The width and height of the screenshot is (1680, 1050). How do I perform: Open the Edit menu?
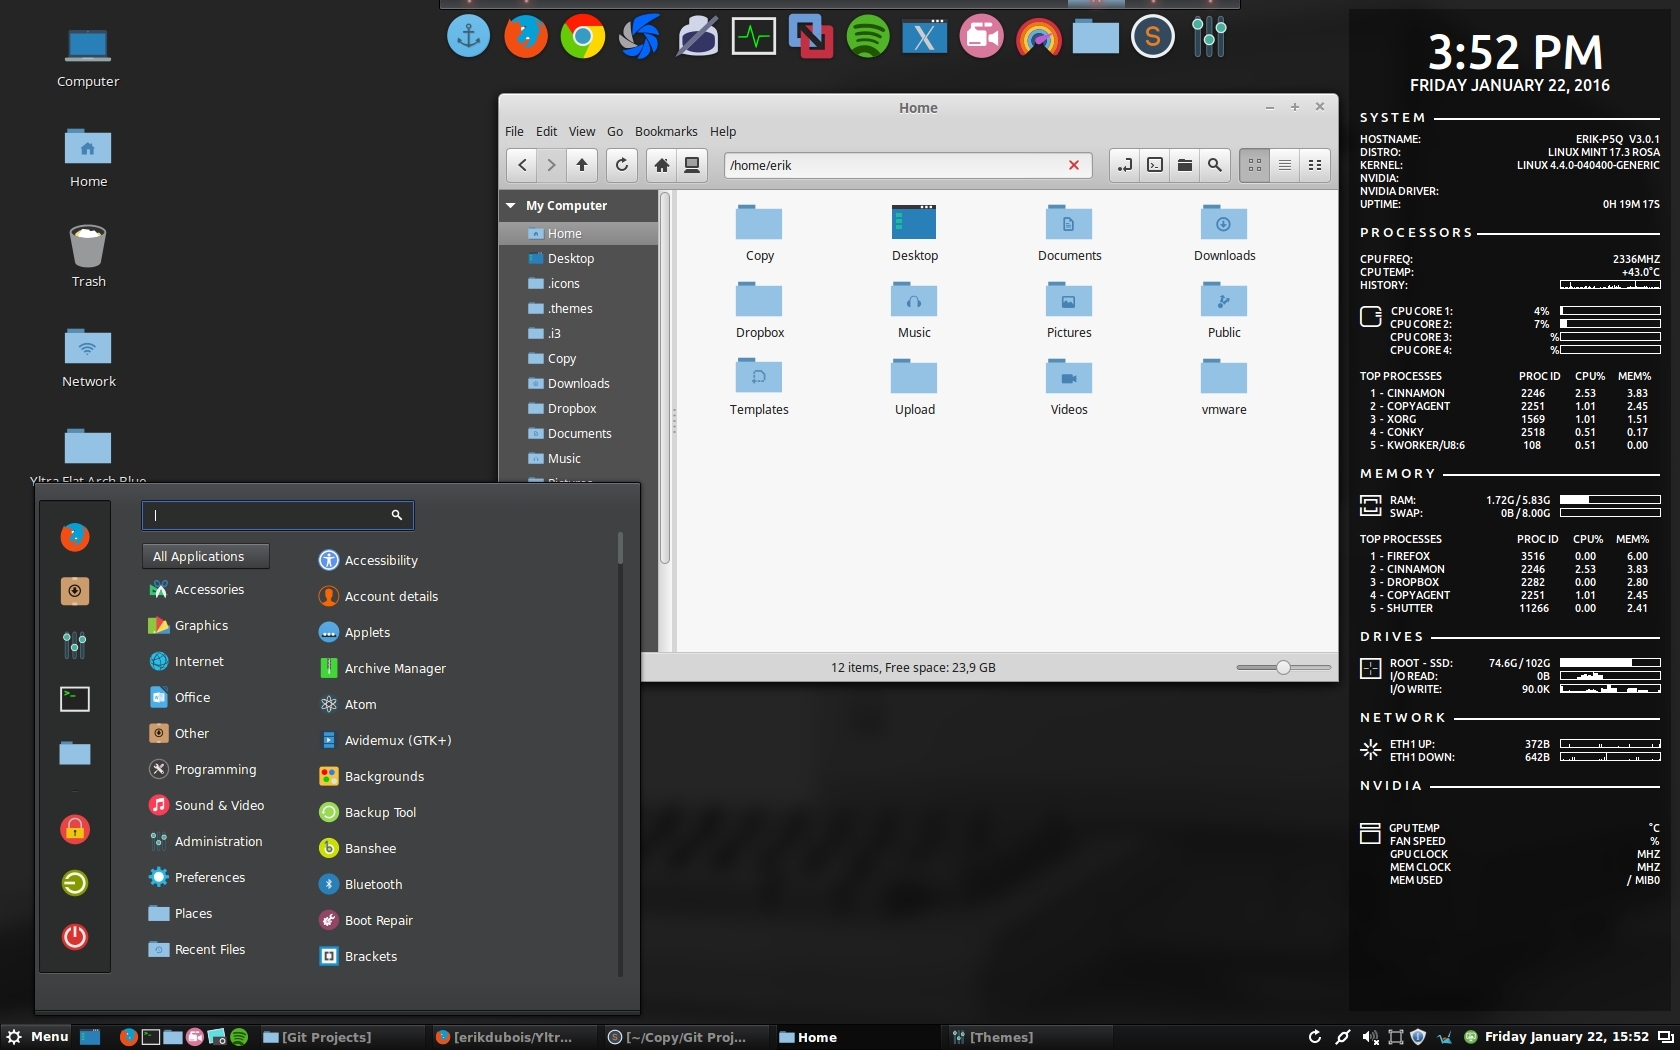pos(546,131)
